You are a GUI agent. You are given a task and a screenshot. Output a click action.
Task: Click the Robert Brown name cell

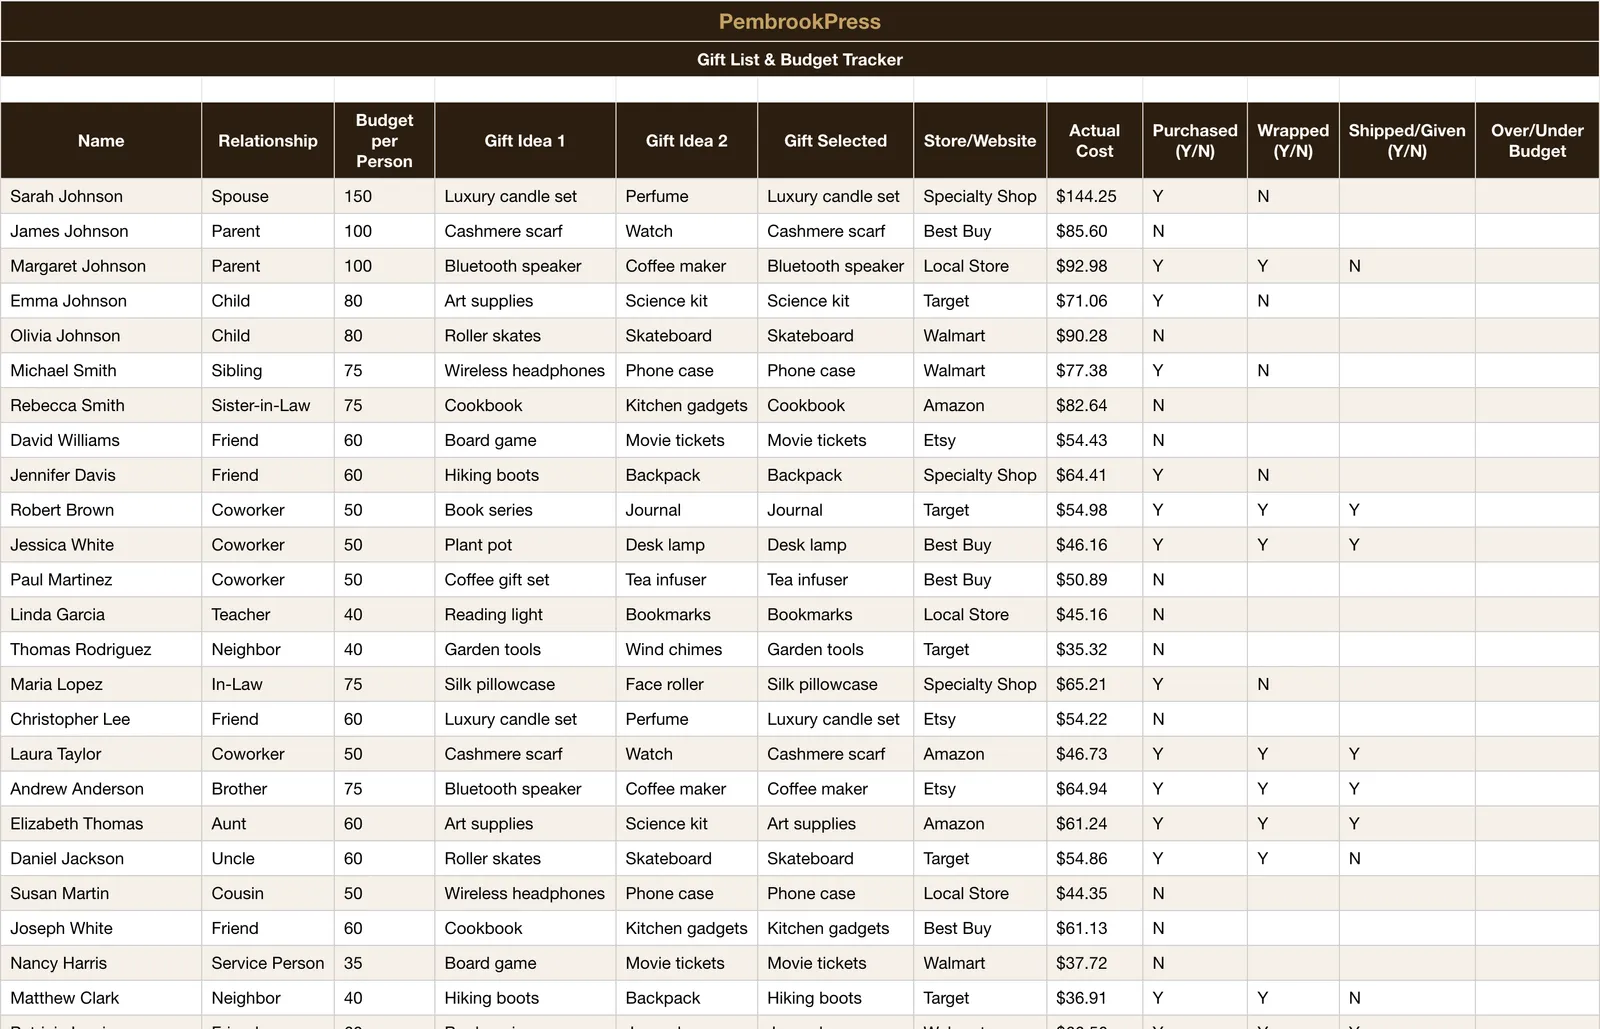[x=101, y=510]
